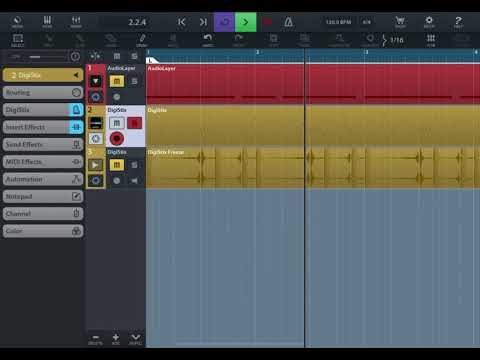Image resolution: width=480 pixels, height=360 pixels.
Task: Click the transport record button
Action: (x=267, y=22)
